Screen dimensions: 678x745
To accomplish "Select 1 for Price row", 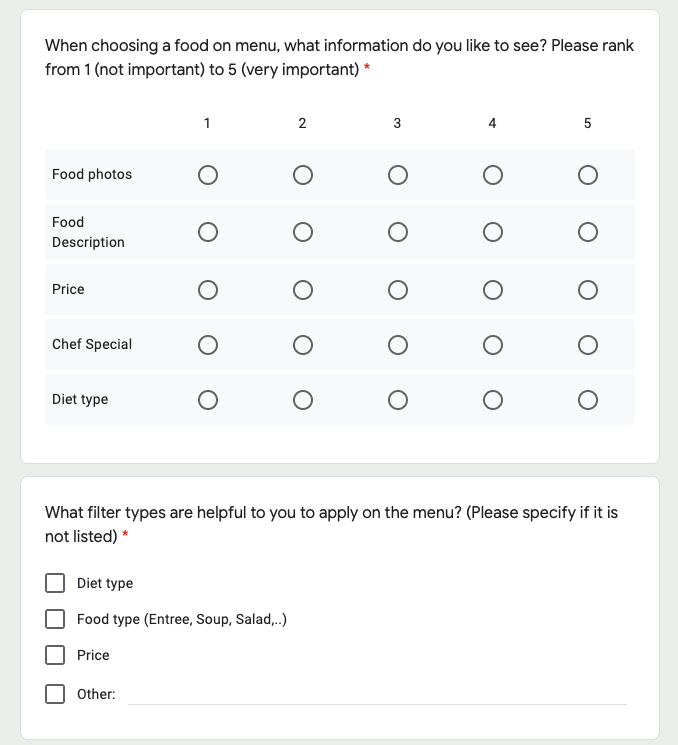I will click(x=208, y=290).
